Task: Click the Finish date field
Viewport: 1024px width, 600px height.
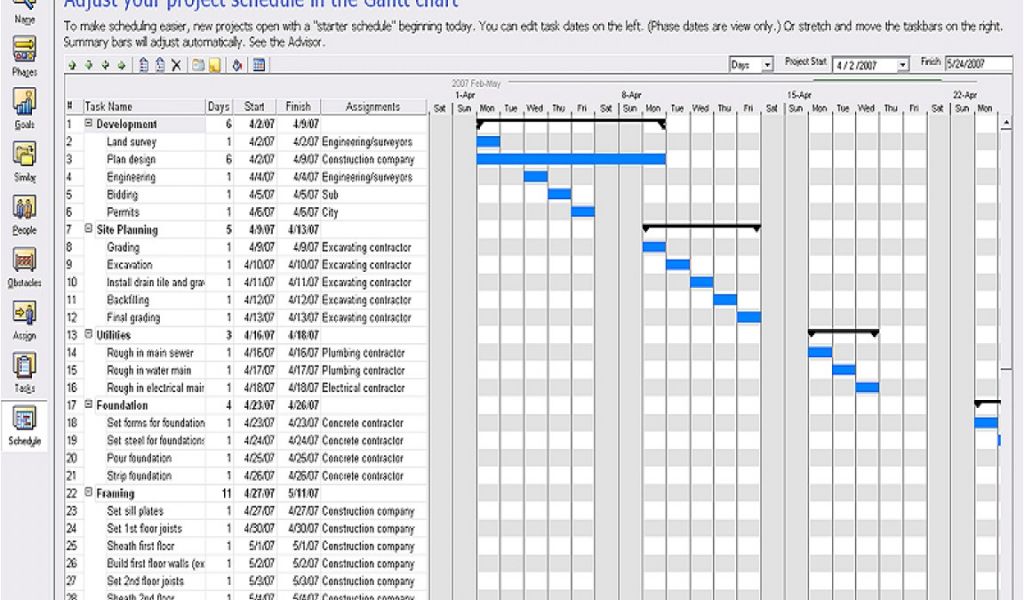Action: pyautogui.click(x=977, y=64)
